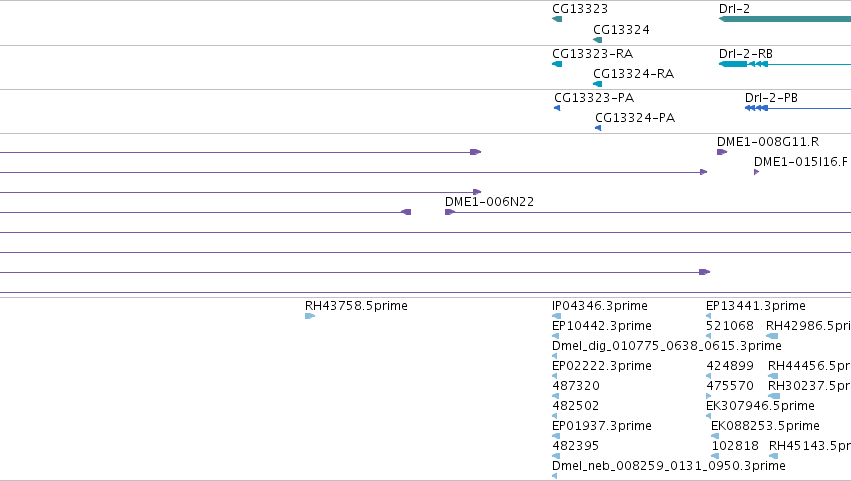Select the DME1-015I16.F label

(x=801, y=161)
